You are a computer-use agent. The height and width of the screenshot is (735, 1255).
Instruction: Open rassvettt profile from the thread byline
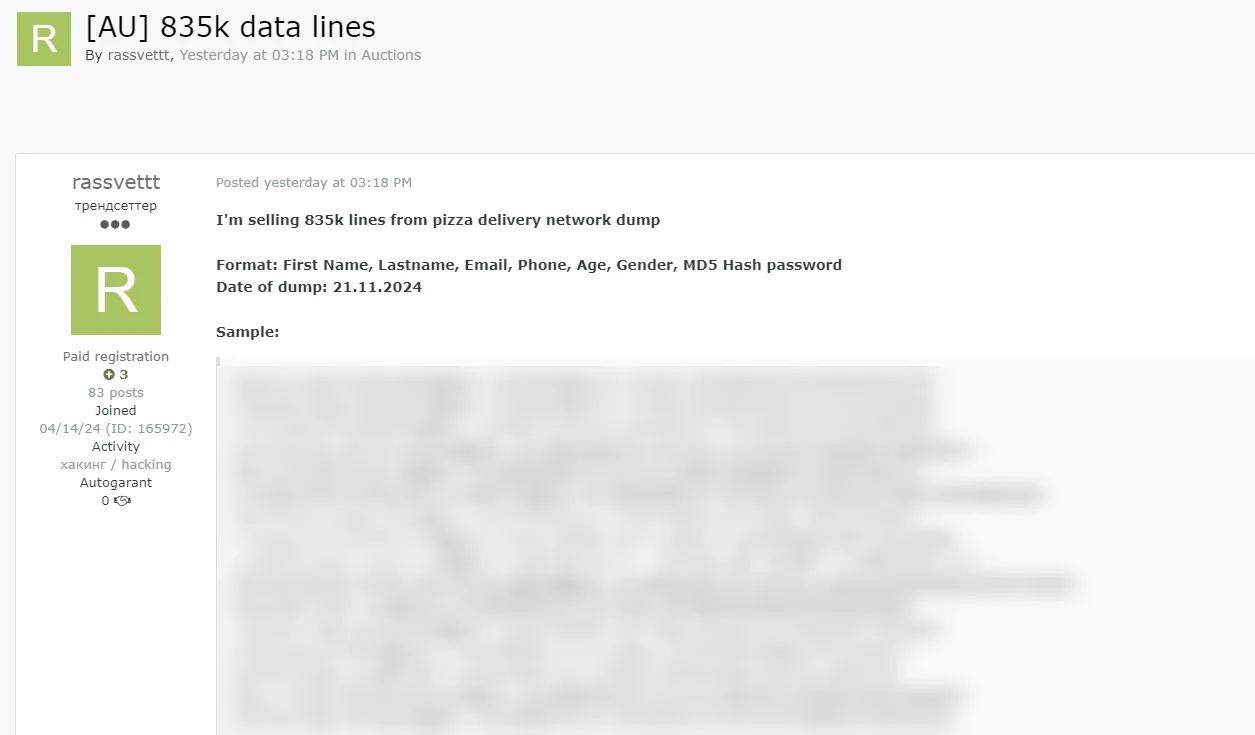click(139, 55)
